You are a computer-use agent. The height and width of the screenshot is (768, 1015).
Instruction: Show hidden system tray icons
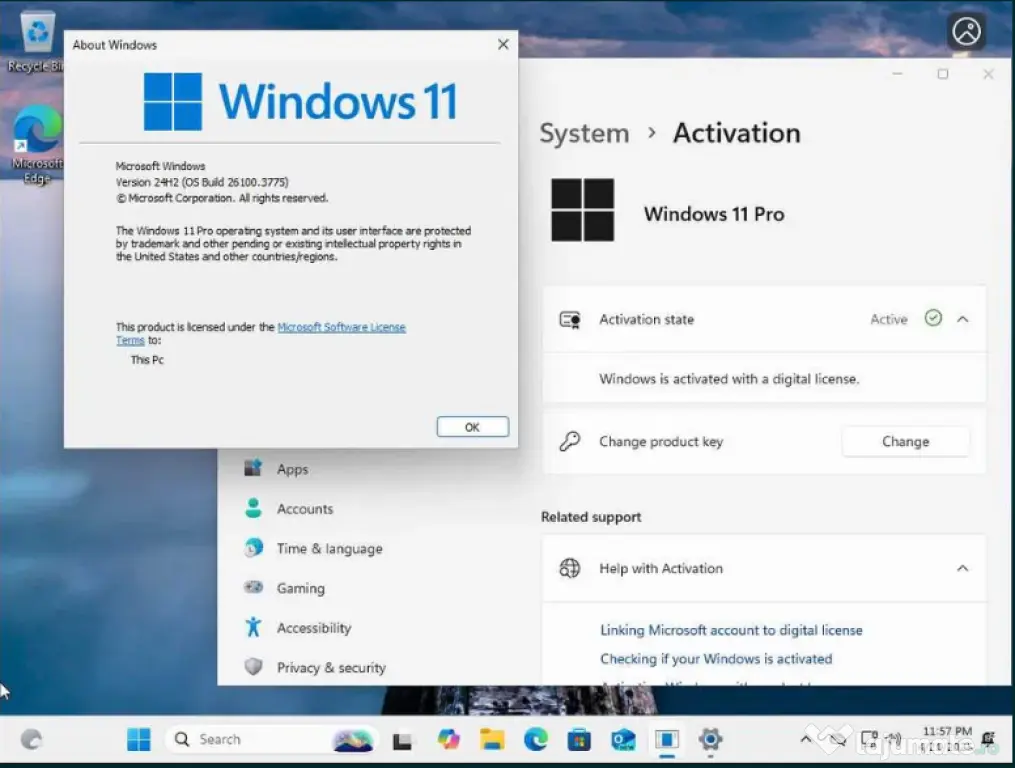coord(806,740)
